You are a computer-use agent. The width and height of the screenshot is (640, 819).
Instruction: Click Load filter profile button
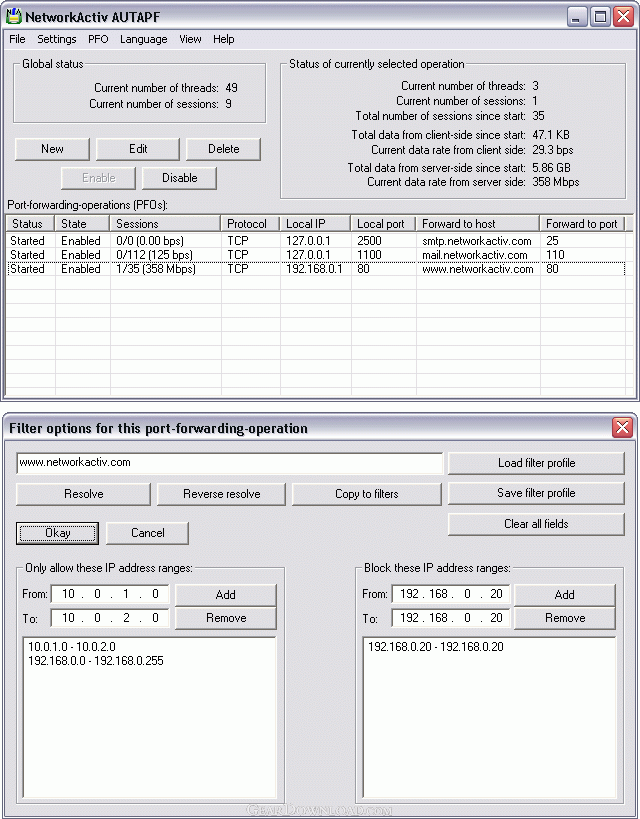536,463
